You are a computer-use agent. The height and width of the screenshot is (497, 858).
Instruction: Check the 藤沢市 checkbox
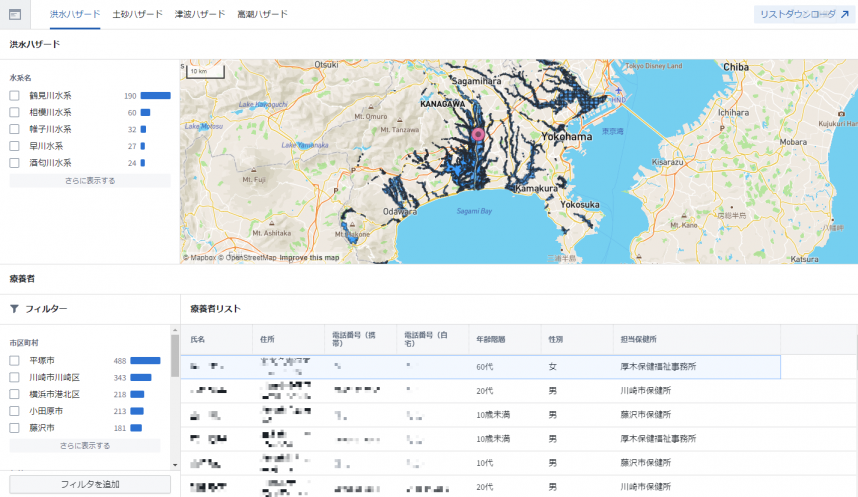14,427
